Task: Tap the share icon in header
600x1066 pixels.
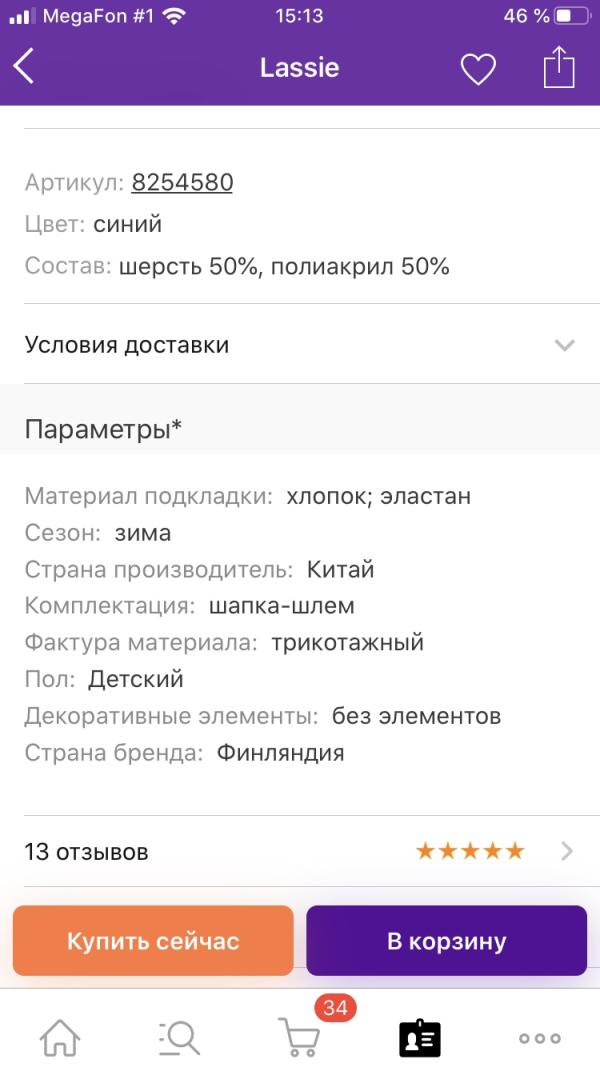Action: [559, 67]
